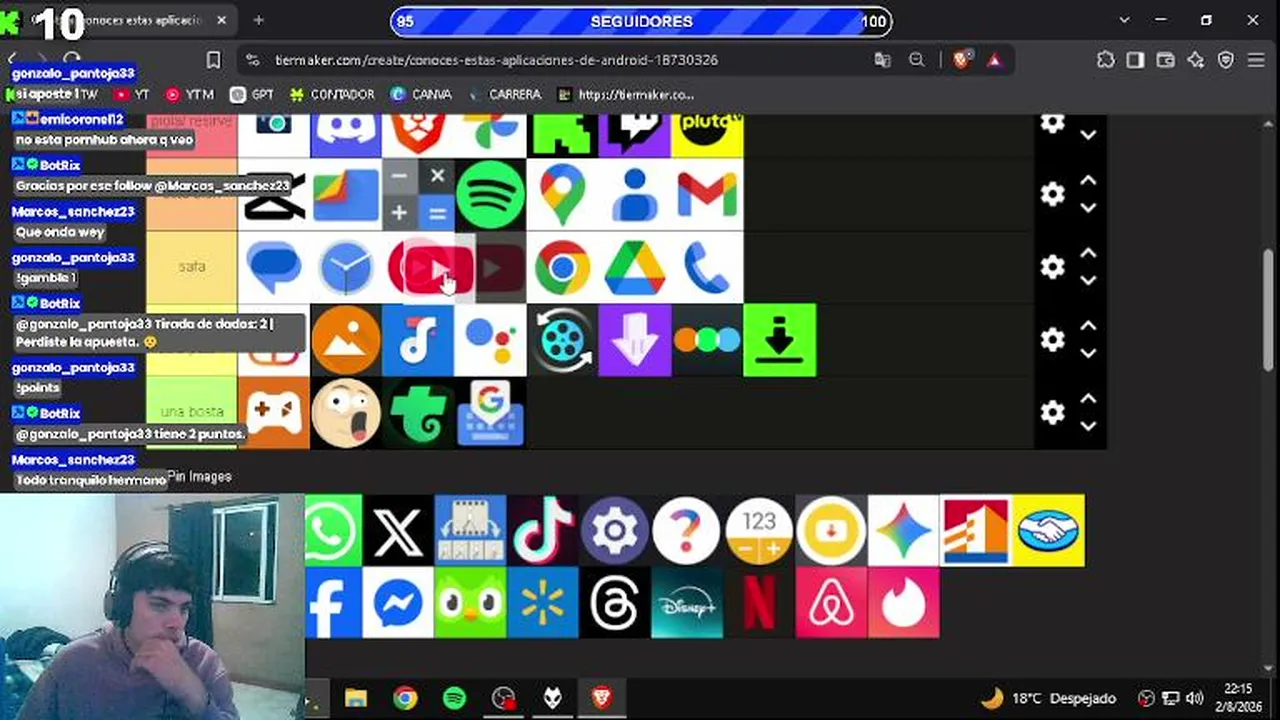Click the Messenger app icon
1280x720 pixels.
click(398, 602)
